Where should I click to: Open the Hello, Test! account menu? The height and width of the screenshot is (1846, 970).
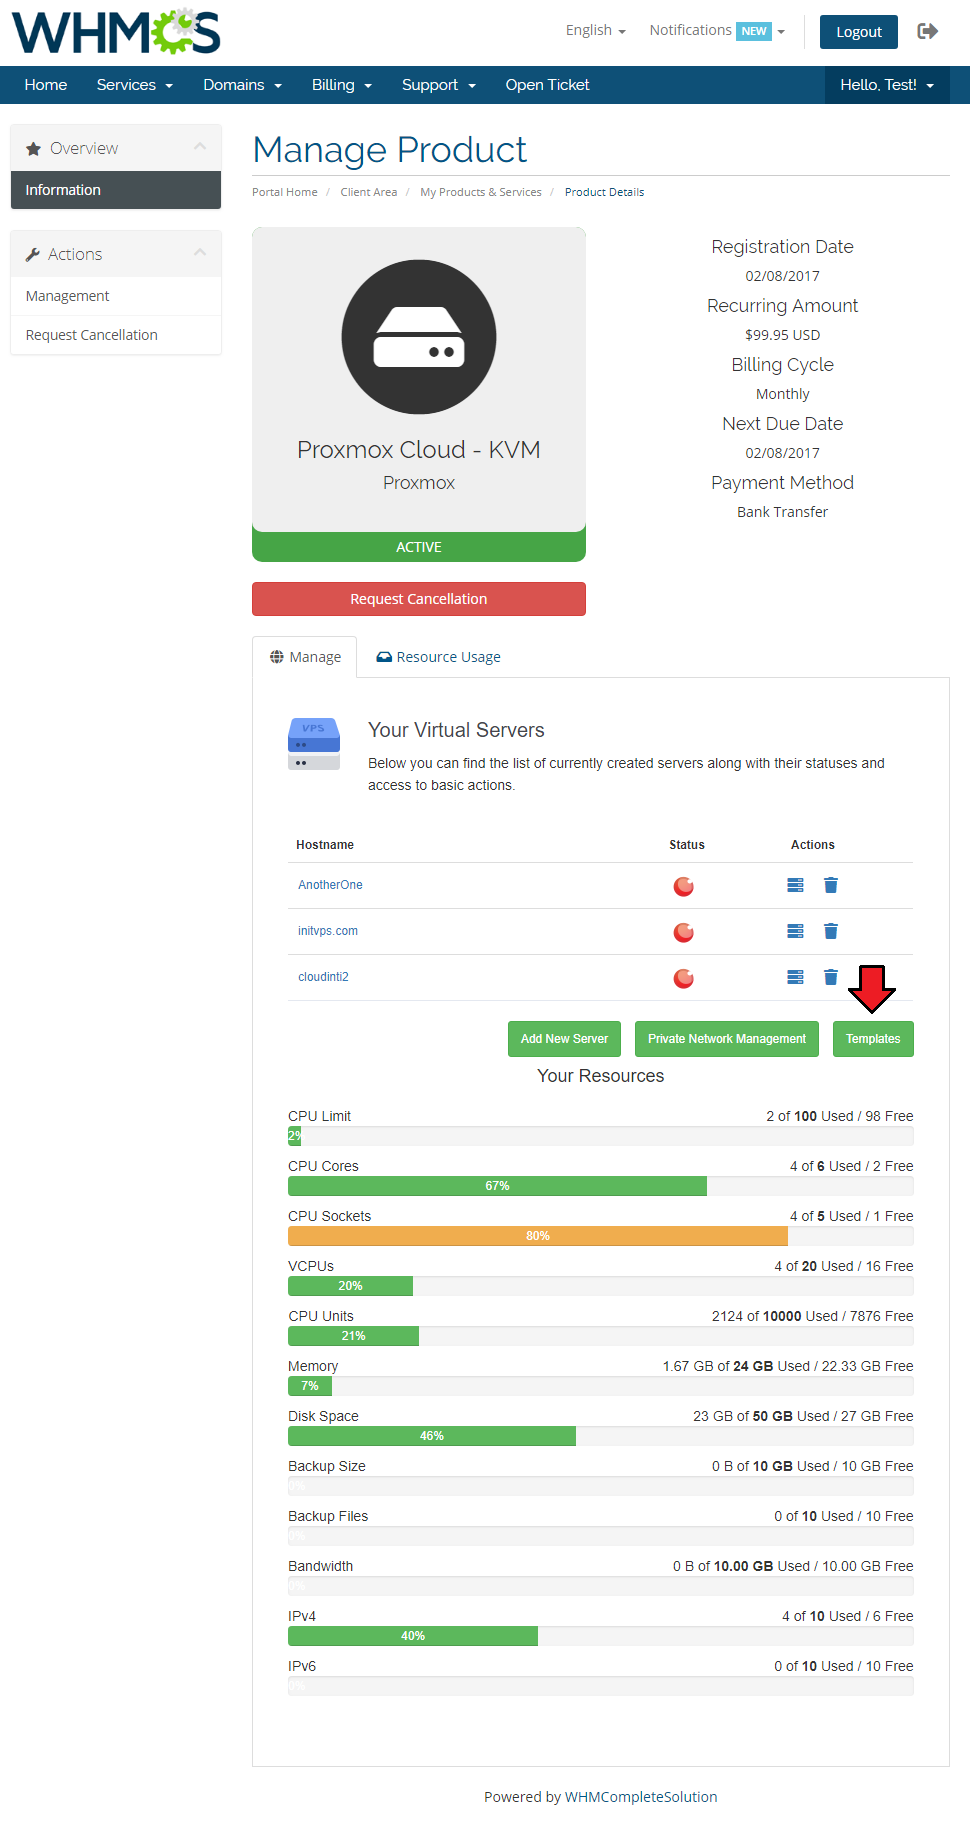click(x=886, y=85)
